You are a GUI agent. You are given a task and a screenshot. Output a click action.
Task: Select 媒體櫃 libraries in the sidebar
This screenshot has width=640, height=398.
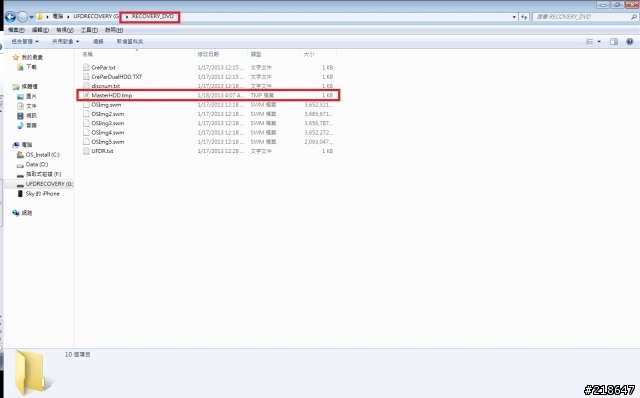pos(29,87)
